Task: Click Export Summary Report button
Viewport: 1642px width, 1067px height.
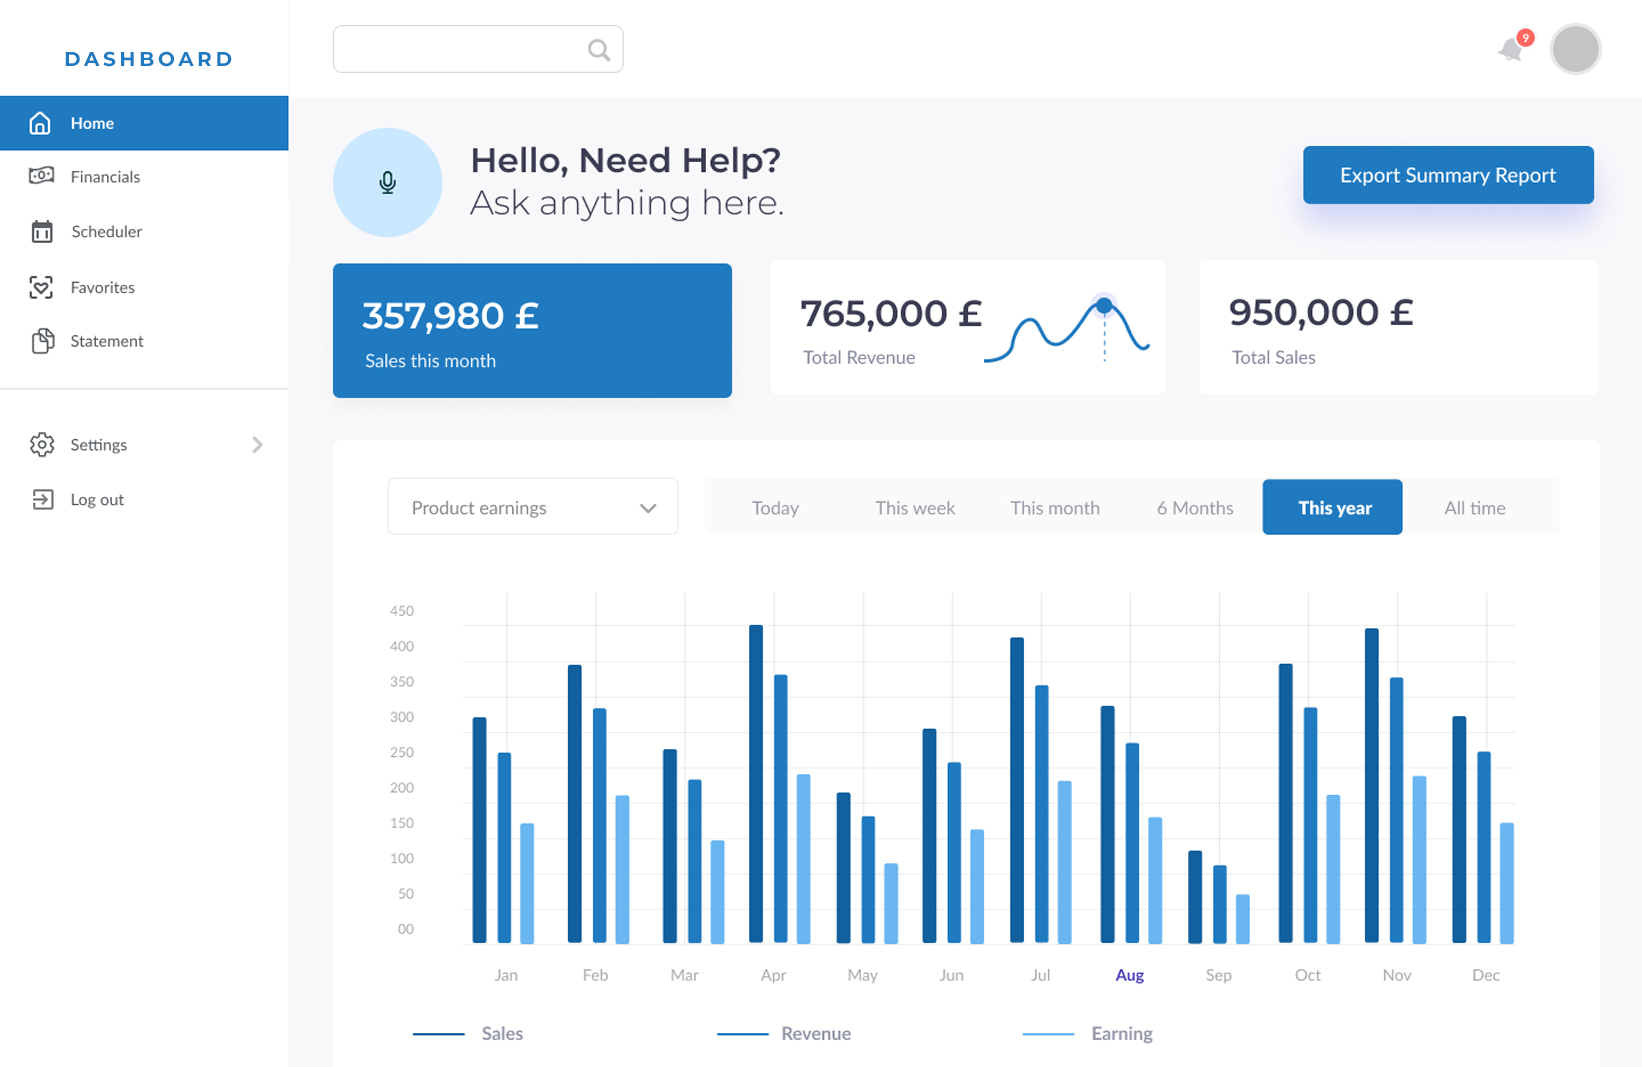Action: (1447, 175)
